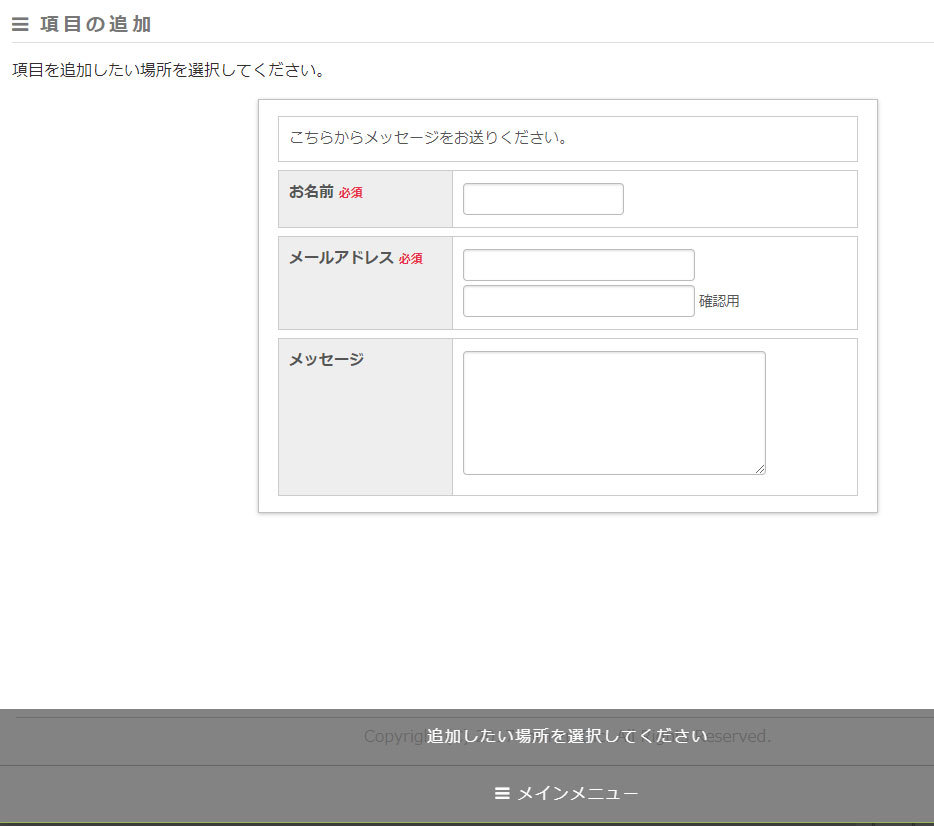The image size is (934, 826).
Task: Click the 項目を追加したい場所を選択してください instruction text
Action: [x=168, y=71]
